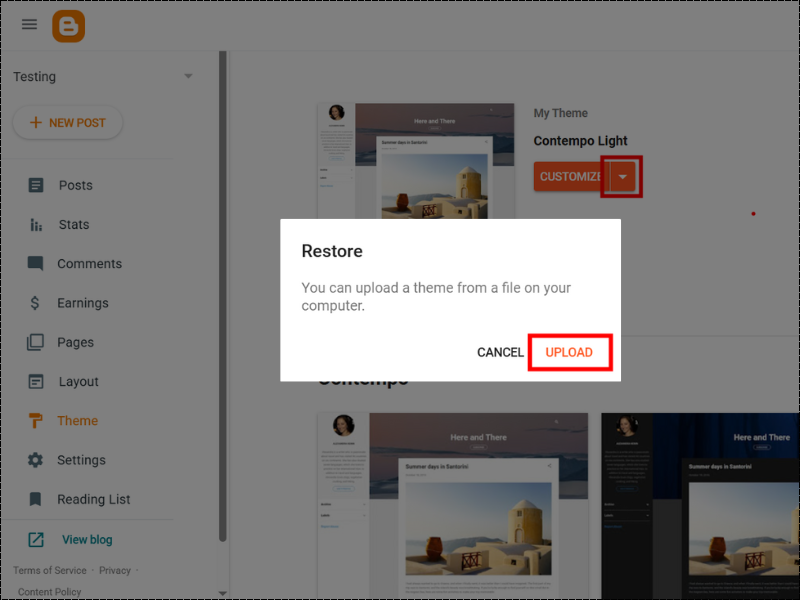Click the scrollbar down arrow

(x=222, y=591)
